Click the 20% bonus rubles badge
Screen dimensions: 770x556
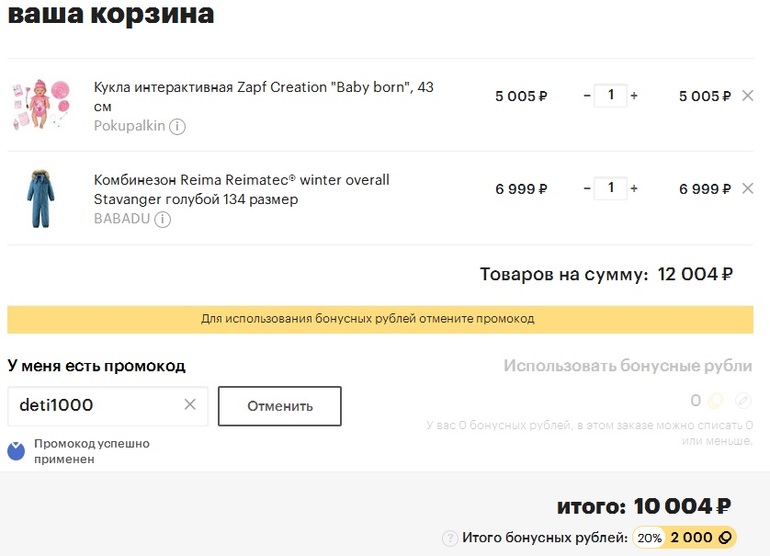tap(650, 538)
